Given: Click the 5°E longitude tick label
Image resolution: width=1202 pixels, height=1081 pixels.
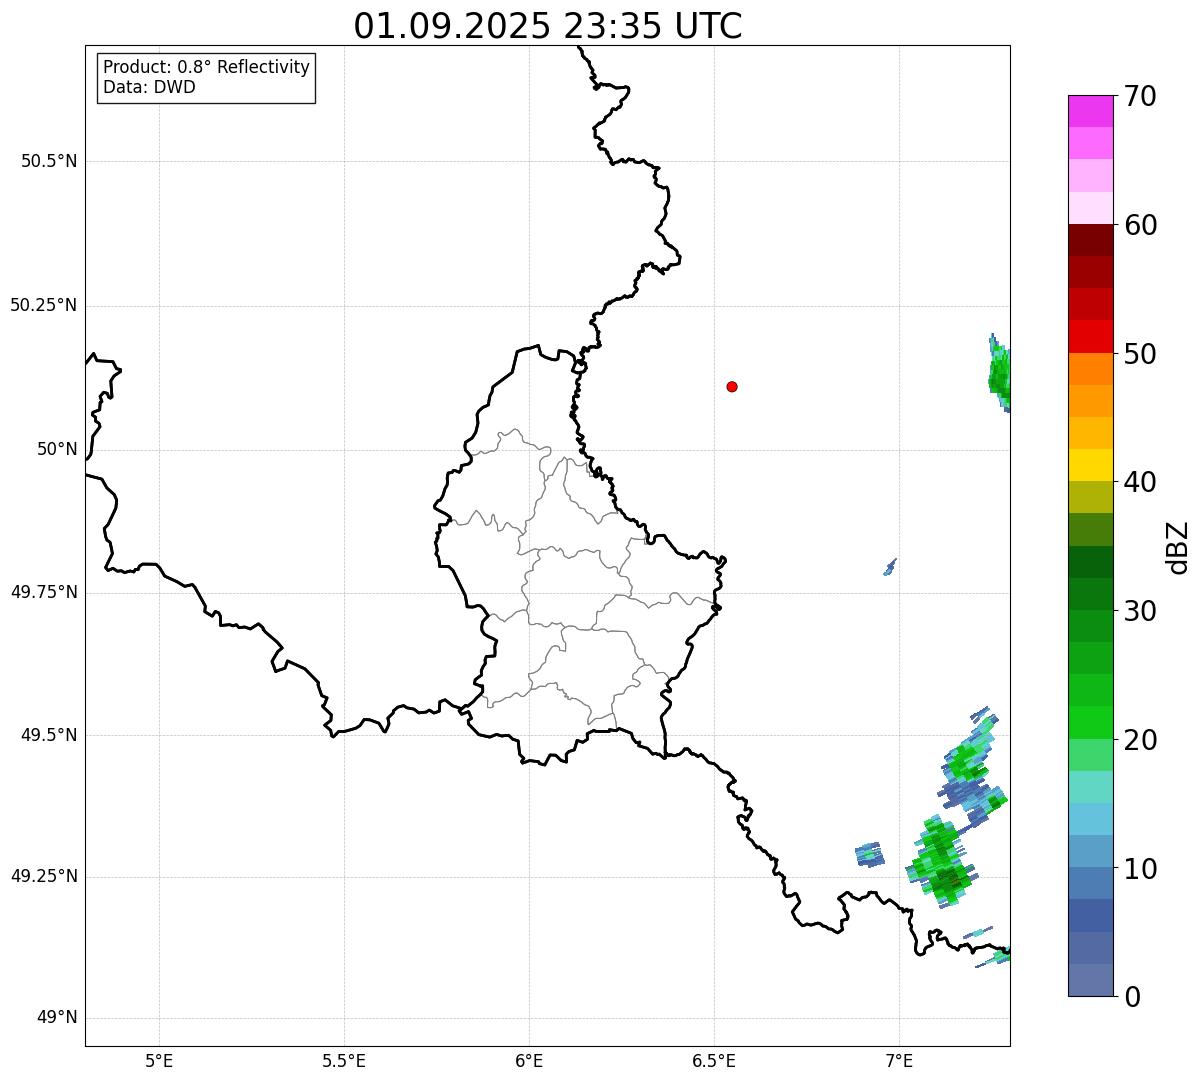Looking at the screenshot, I should pyautogui.click(x=159, y=1060).
